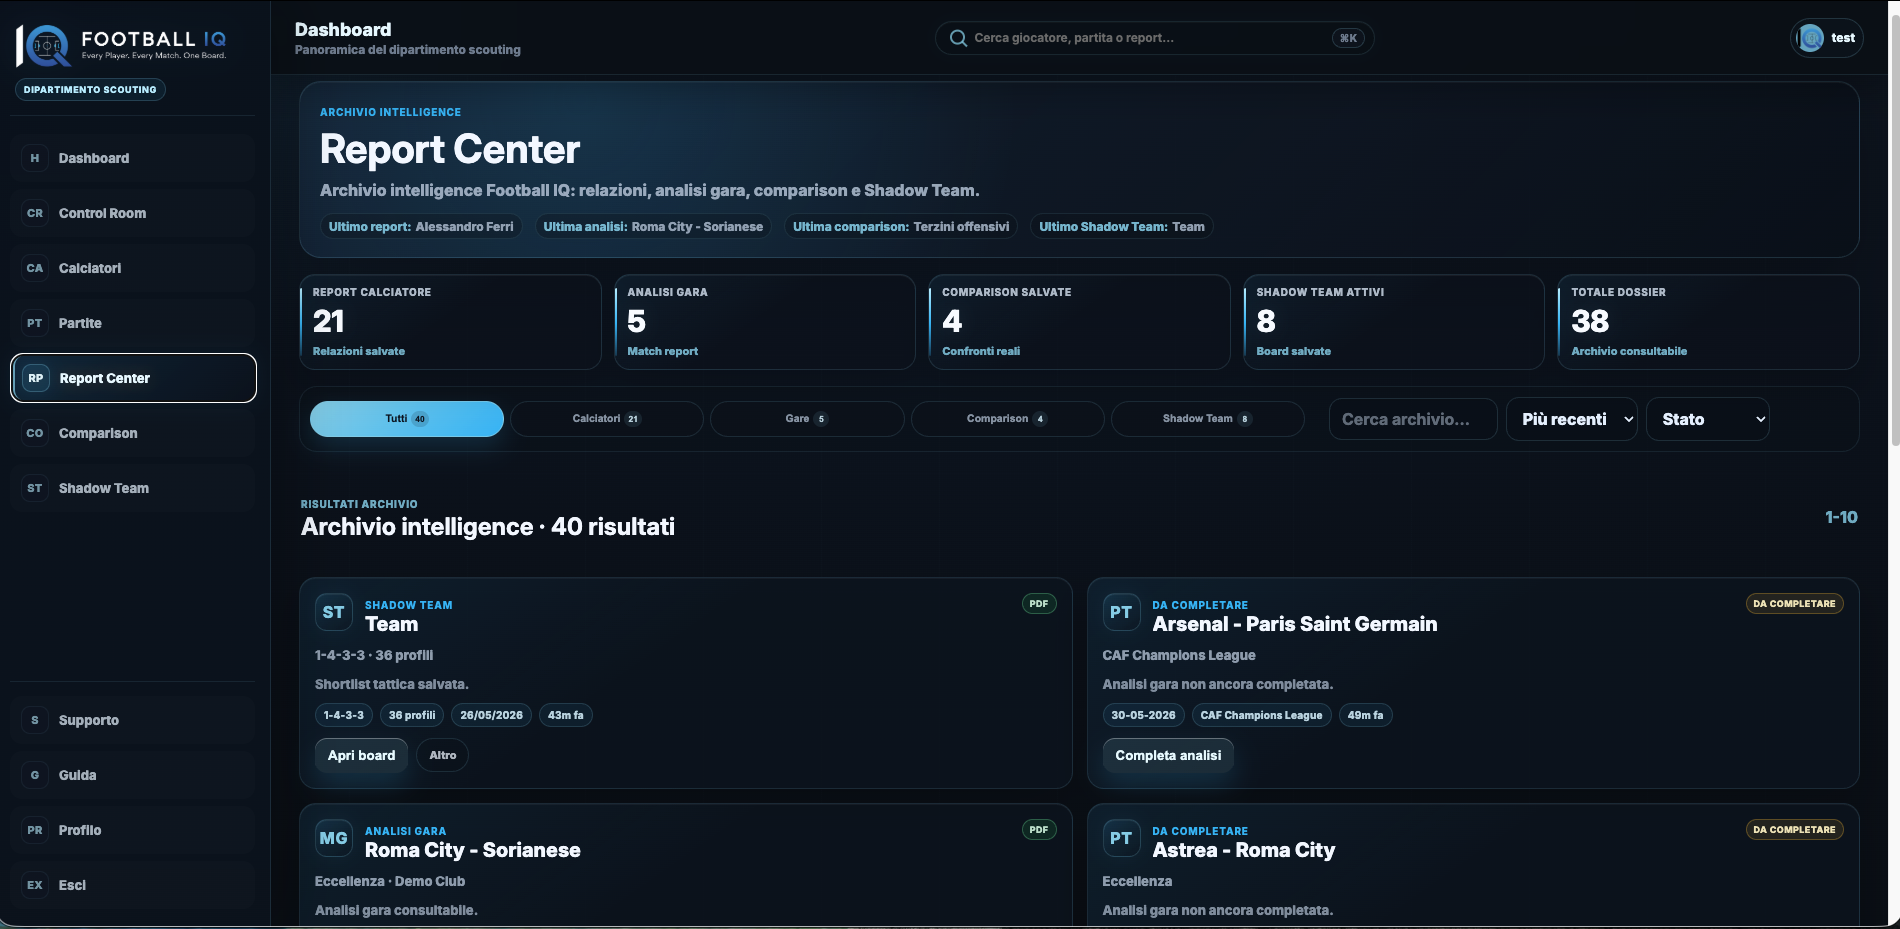Click the ⌘K shortcut badge

pyautogui.click(x=1348, y=38)
